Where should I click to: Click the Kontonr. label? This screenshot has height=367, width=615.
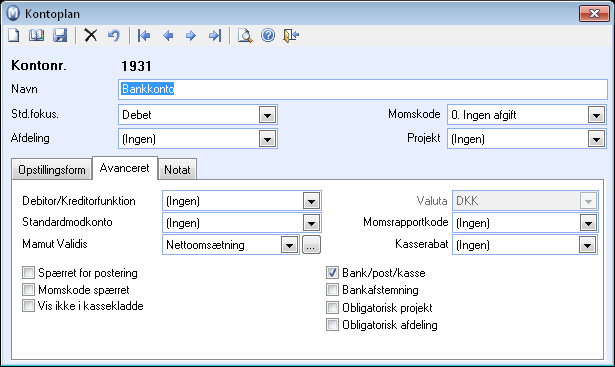coord(39,65)
